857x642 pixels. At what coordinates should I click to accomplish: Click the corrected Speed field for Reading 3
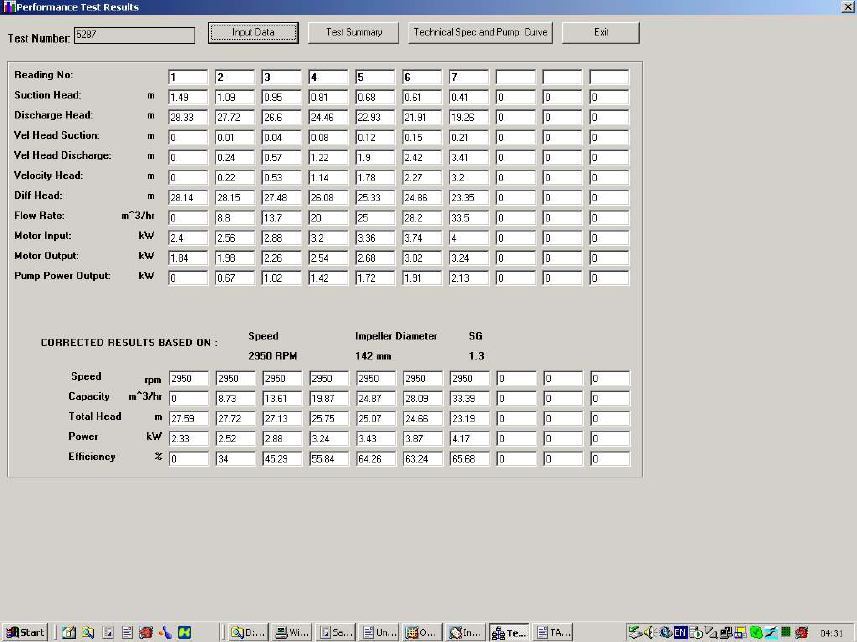282,378
